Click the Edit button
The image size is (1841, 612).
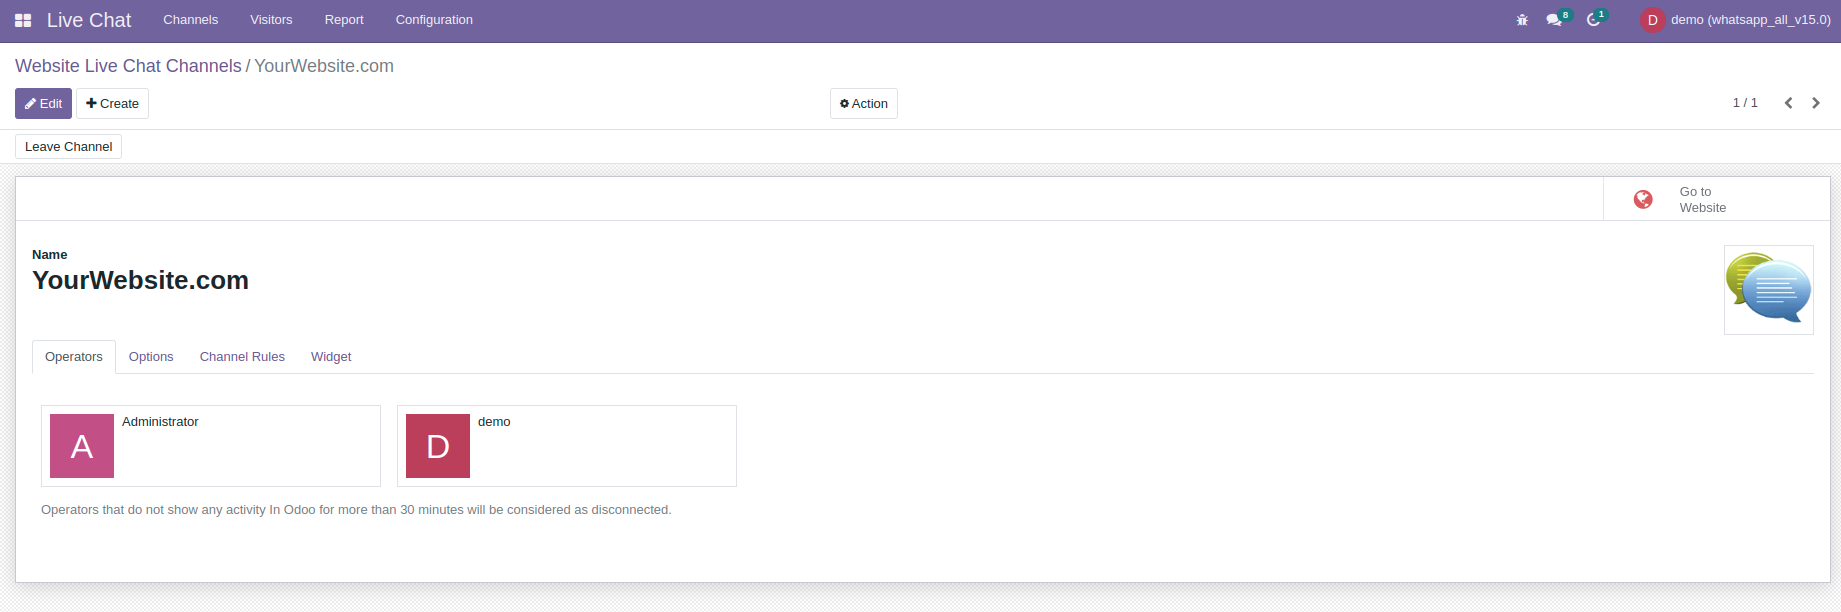[43, 104]
